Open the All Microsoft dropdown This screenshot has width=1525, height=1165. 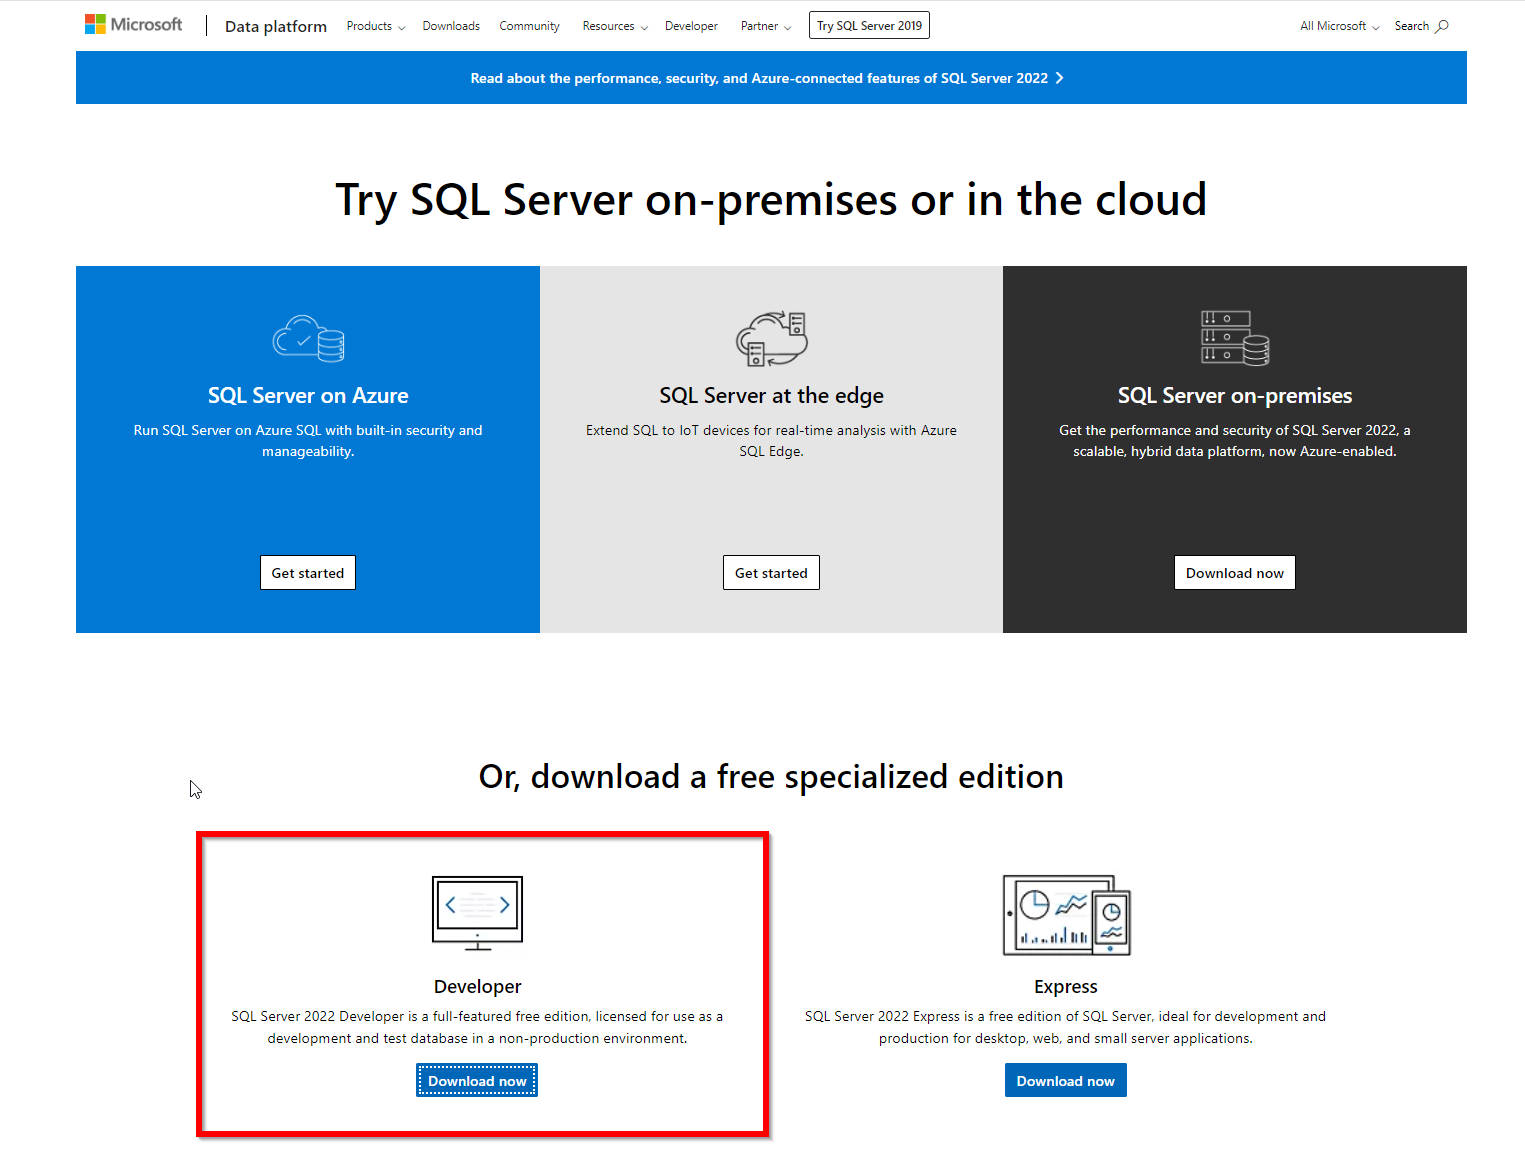[1340, 26]
